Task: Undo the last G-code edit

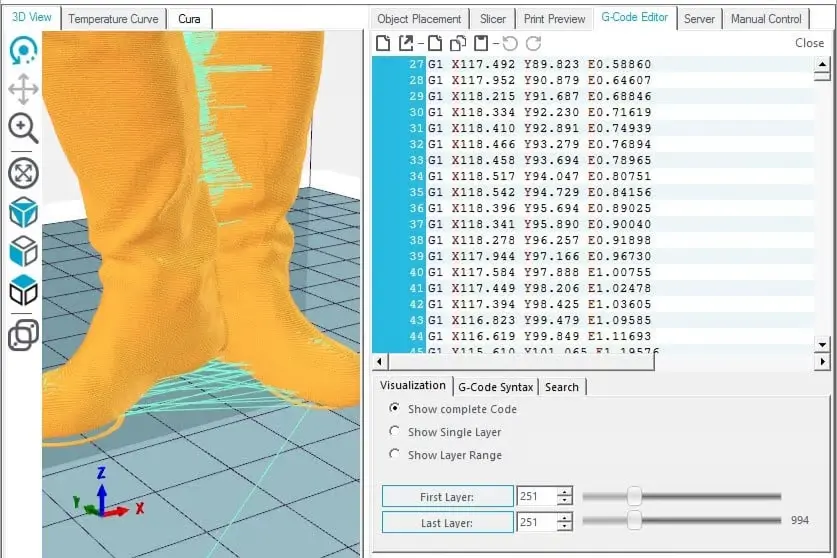Action: pyautogui.click(x=510, y=43)
